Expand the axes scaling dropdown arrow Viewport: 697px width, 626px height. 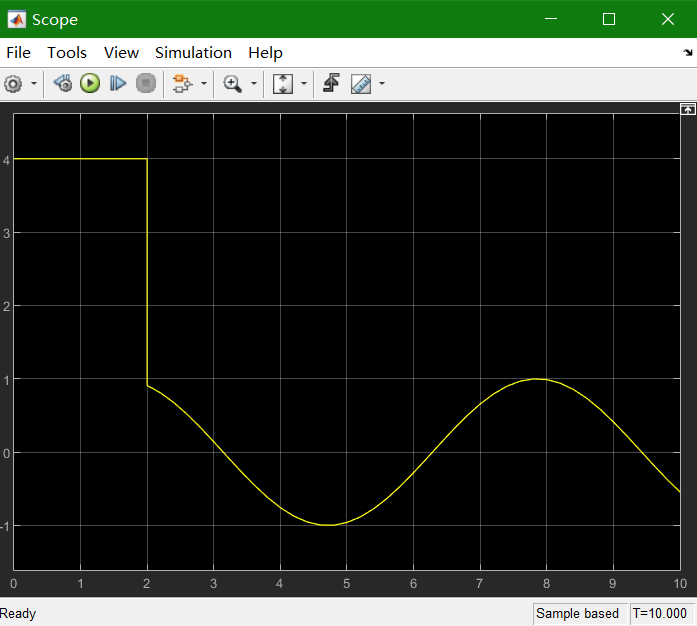[x=304, y=83]
